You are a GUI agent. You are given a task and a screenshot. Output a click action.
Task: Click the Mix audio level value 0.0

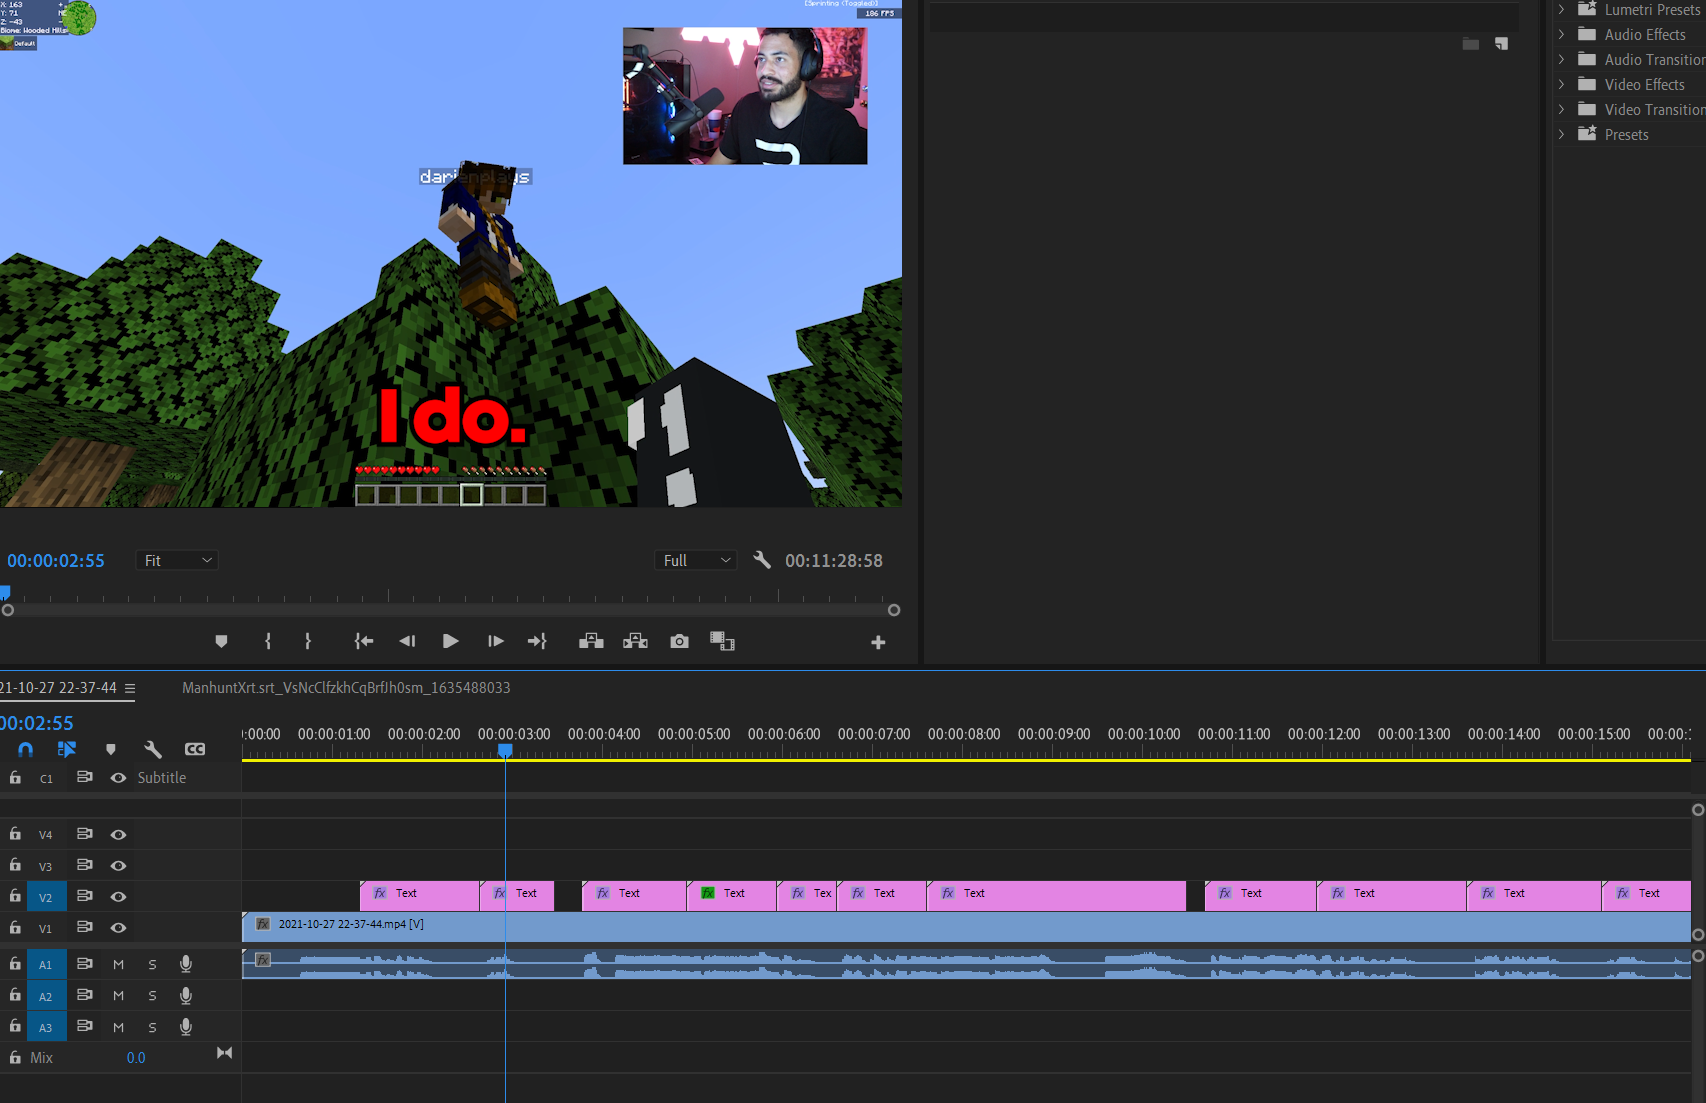click(136, 1057)
